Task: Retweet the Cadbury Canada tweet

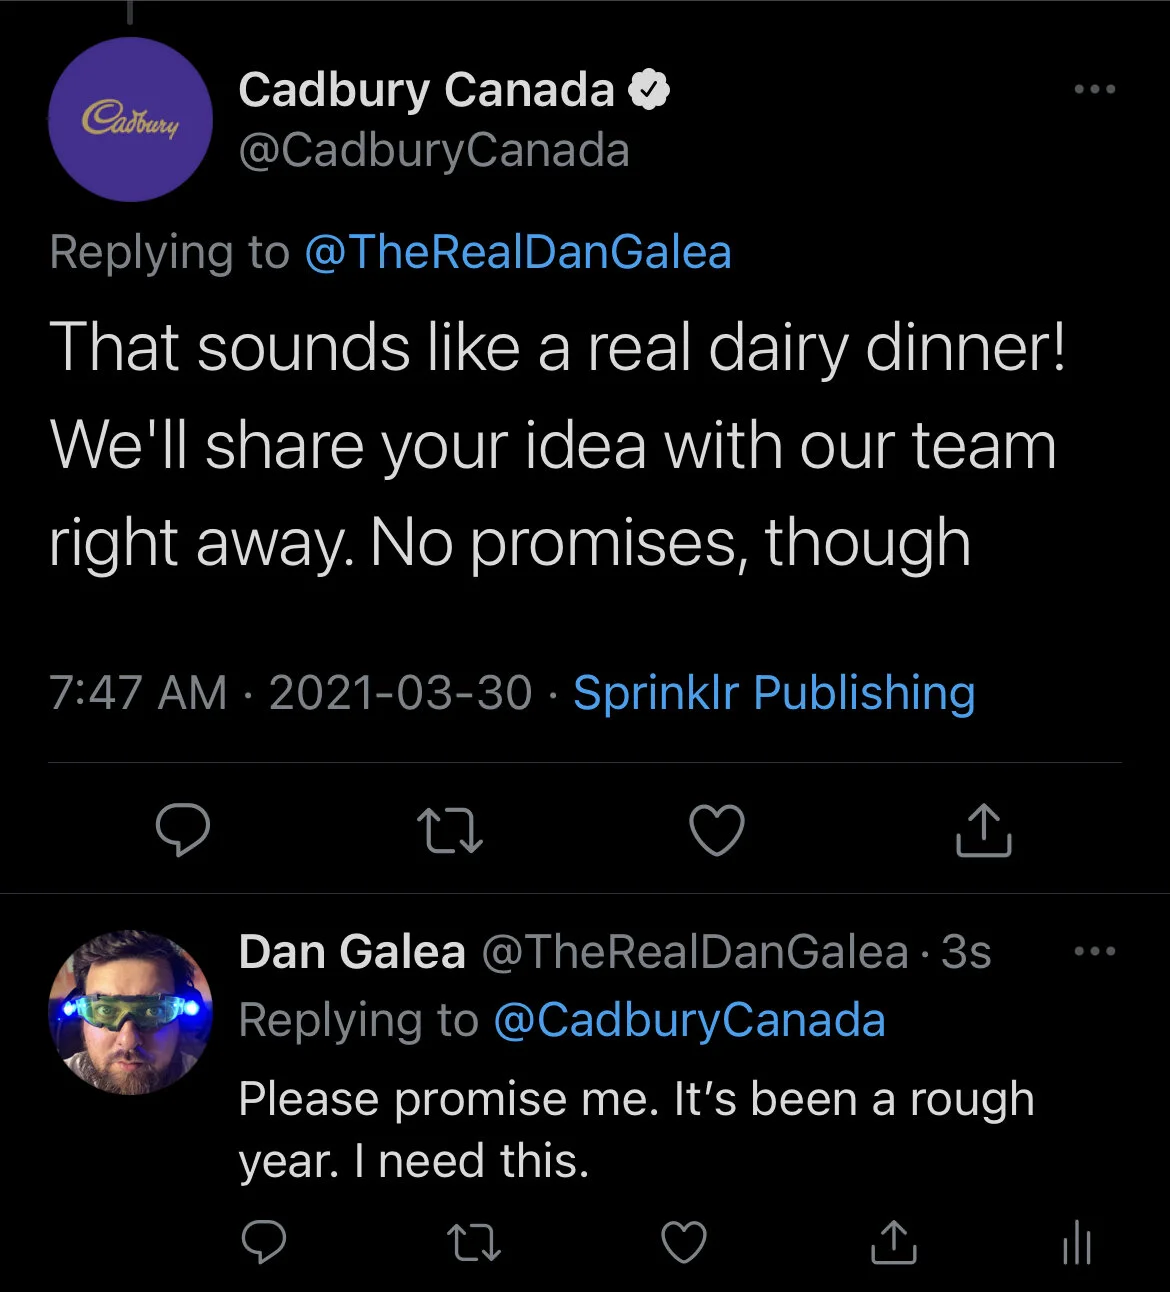Action: (x=449, y=832)
